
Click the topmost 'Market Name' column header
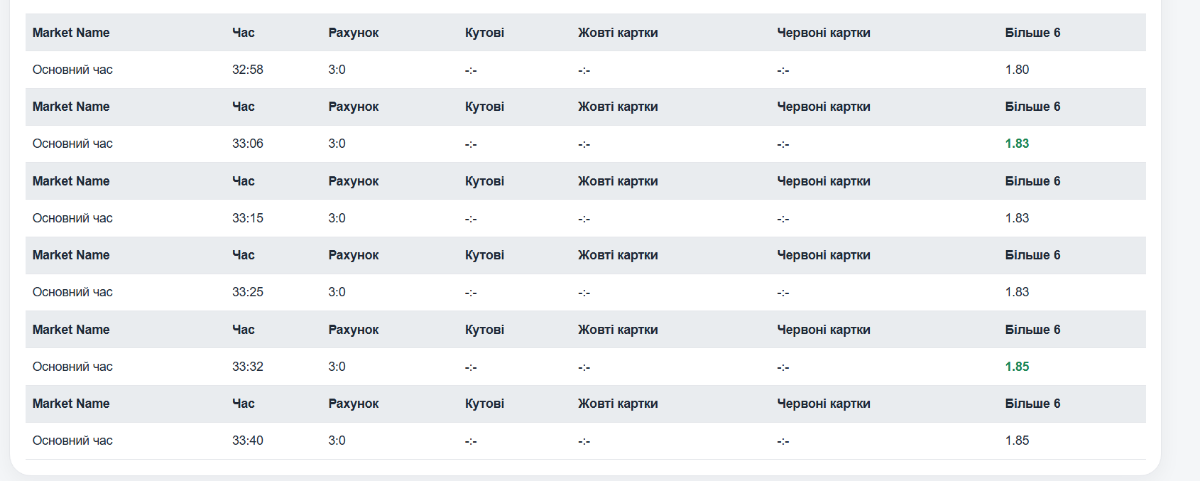click(x=71, y=33)
